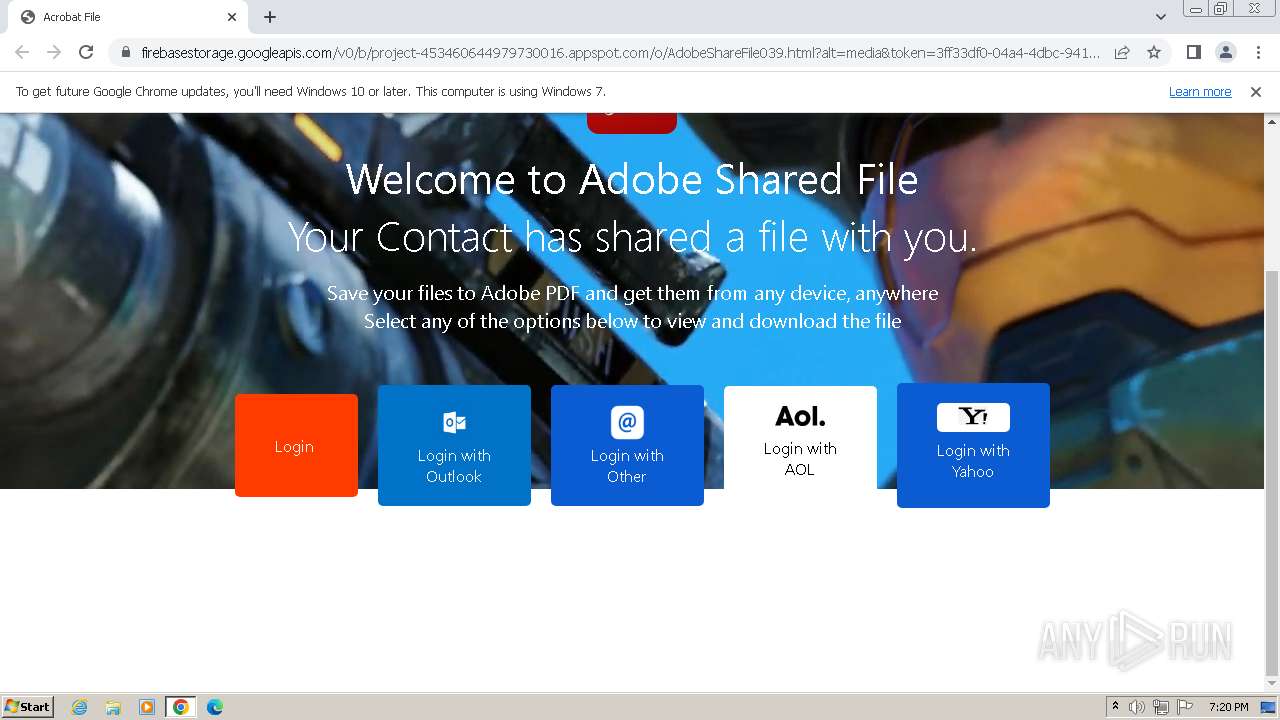
Task: Share this page icon in address bar
Action: coord(1122,52)
